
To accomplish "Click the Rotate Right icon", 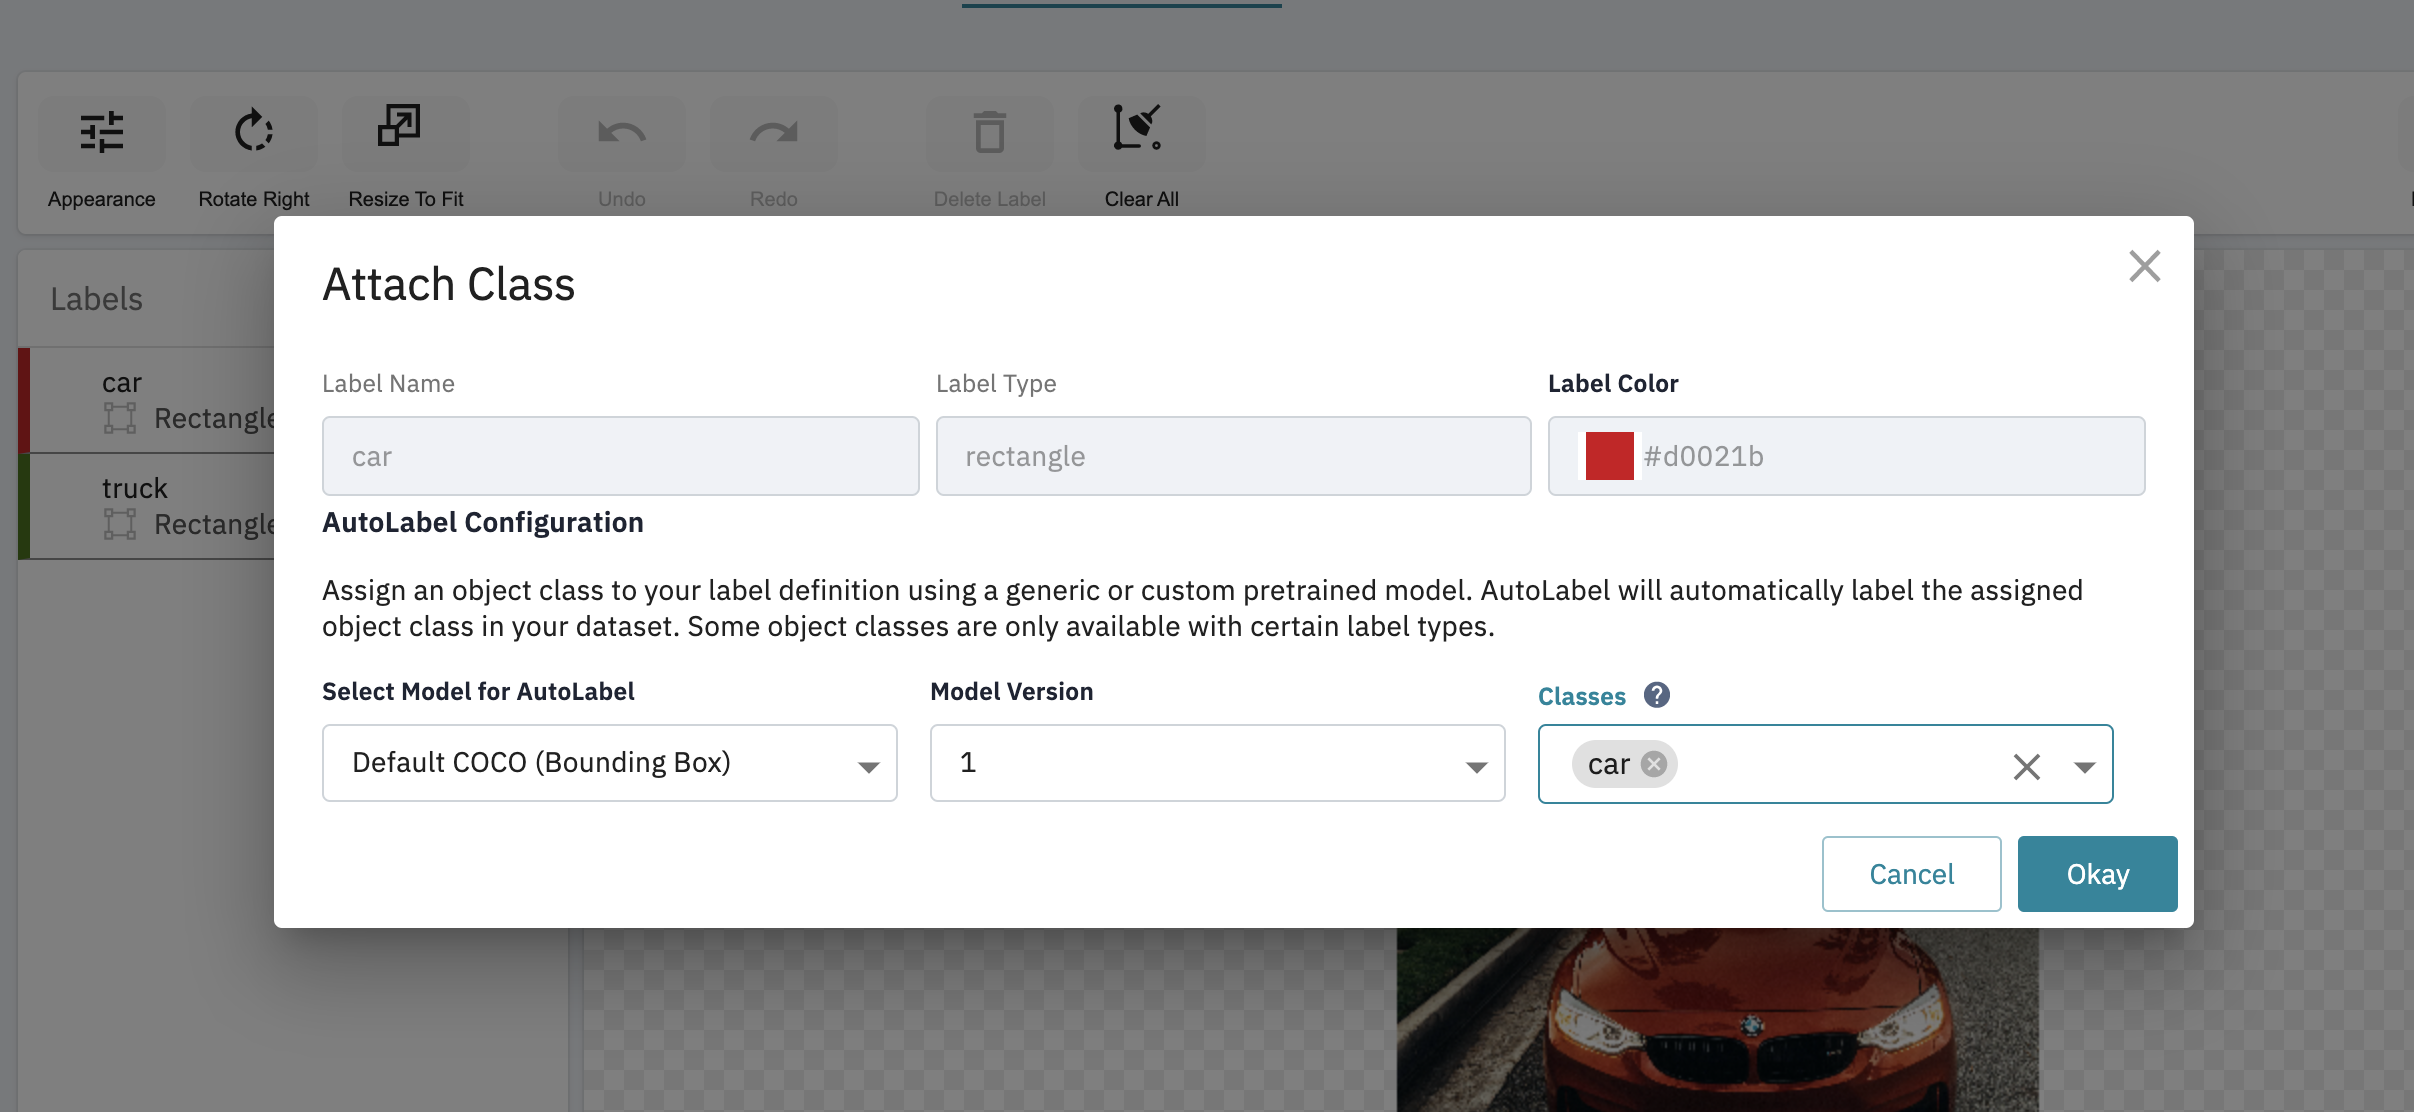I will [254, 131].
